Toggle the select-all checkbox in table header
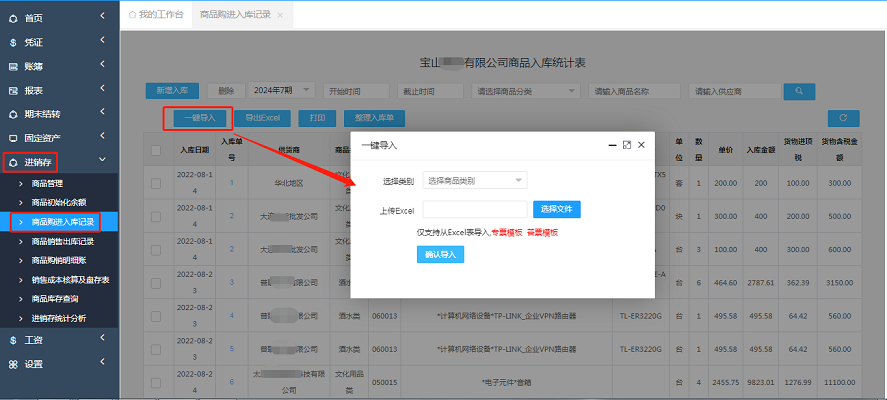This screenshot has width=887, height=400. (156, 150)
